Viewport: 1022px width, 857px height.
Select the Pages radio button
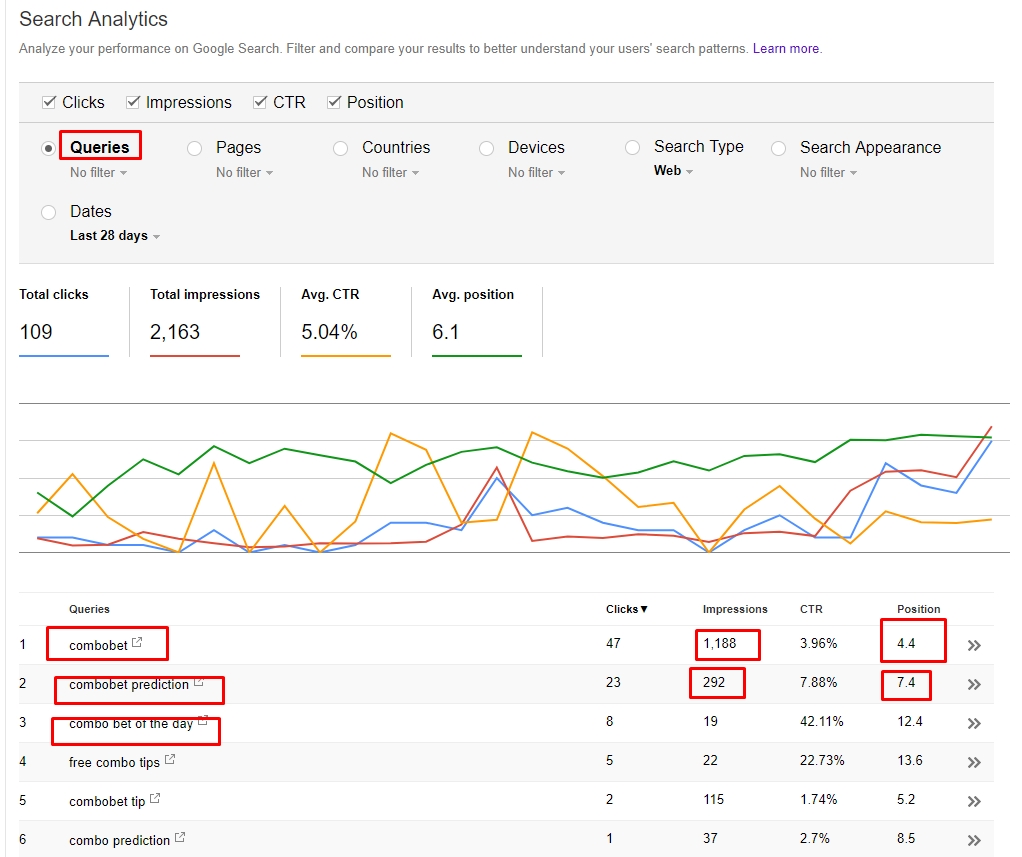(x=195, y=148)
